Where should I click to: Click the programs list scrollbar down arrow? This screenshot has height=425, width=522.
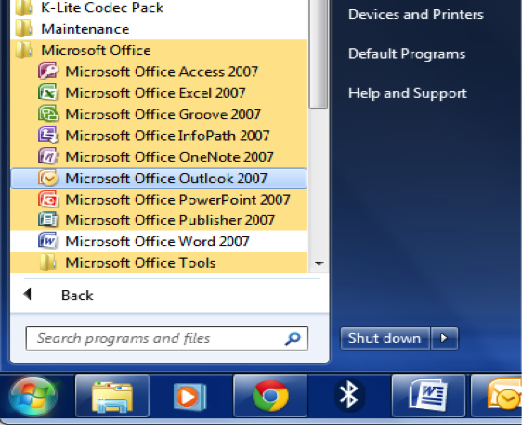point(319,263)
